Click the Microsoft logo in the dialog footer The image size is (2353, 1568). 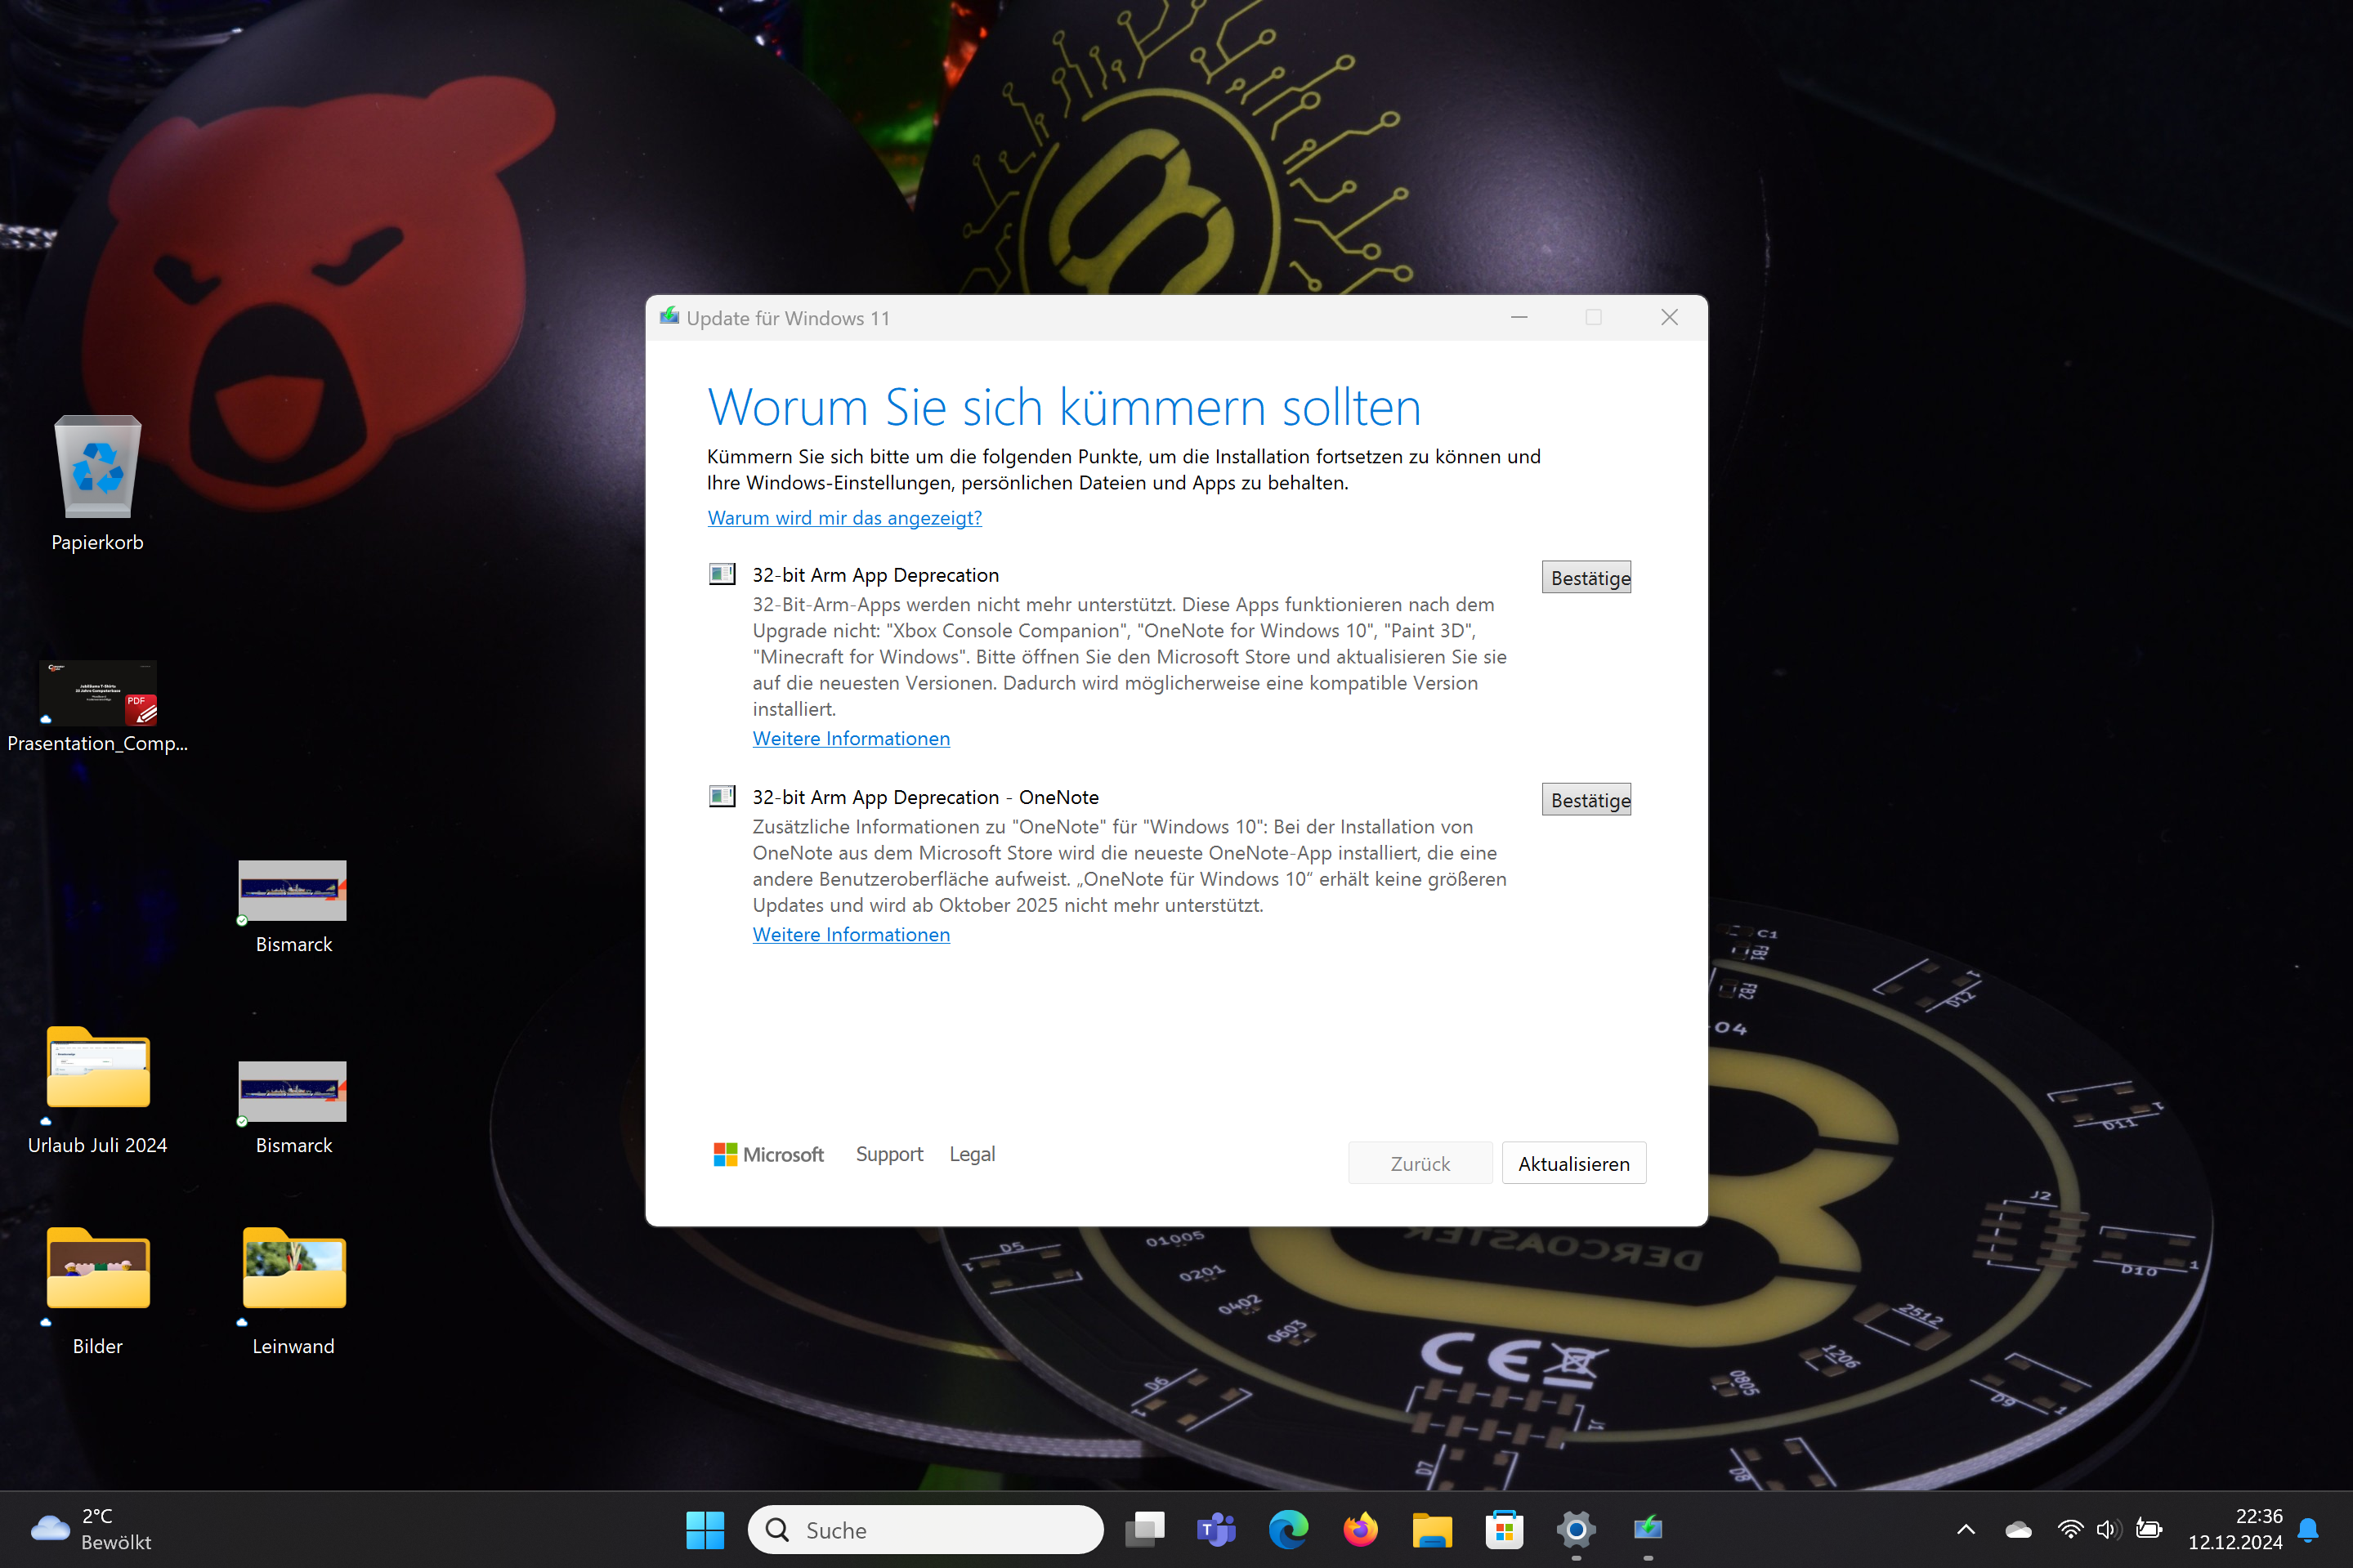pyautogui.click(x=768, y=1154)
